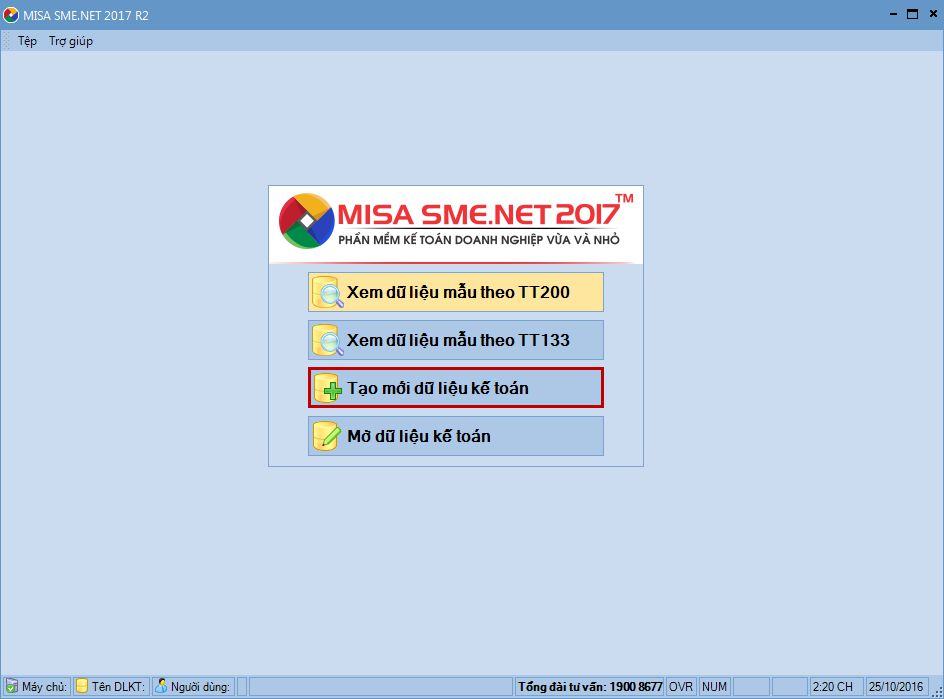The width and height of the screenshot is (944, 699).
Task: Click Xem dữ liệu mẫu theo TT200 button
Action: [456, 292]
